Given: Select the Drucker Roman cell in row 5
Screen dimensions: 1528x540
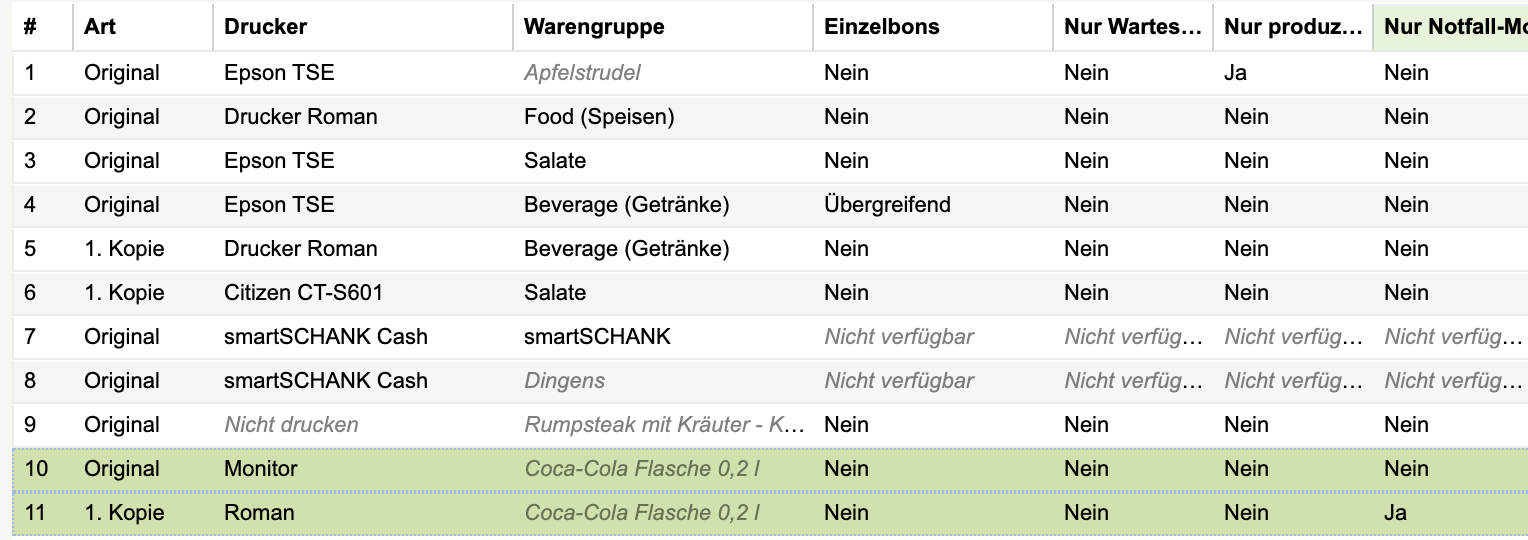Looking at the screenshot, I should click(x=301, y=249).
